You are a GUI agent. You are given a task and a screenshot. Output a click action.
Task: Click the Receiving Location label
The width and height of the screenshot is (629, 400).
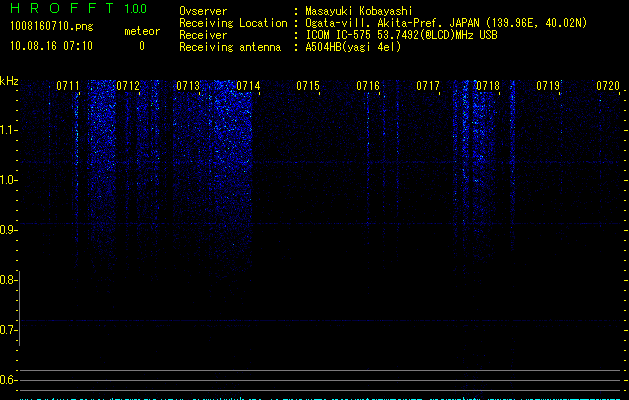coord(233,23)
